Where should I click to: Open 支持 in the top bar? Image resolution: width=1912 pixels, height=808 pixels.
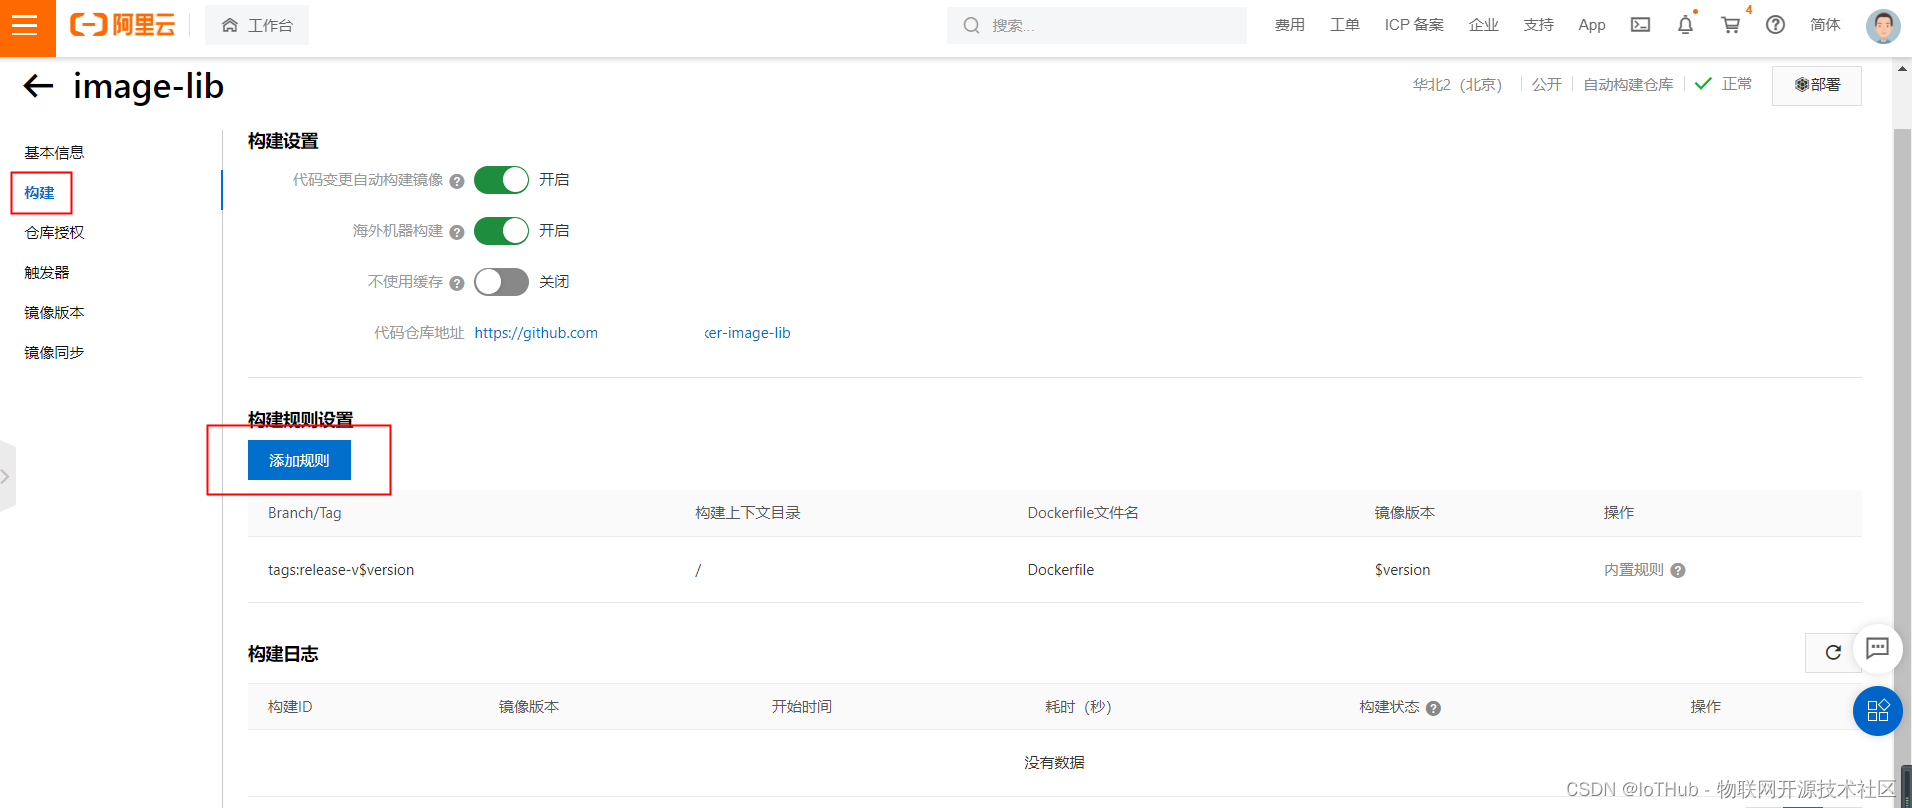point(1539,25)
